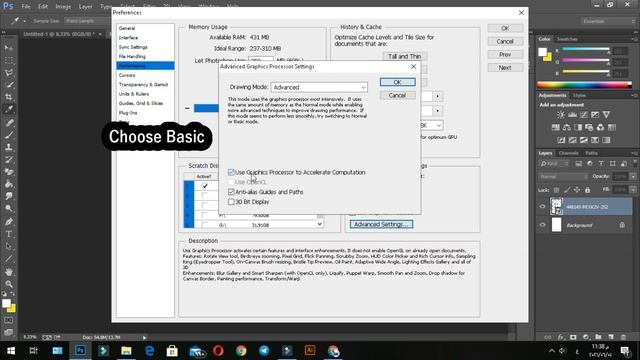Switch to the Channels tab

[x=569, y=153]
